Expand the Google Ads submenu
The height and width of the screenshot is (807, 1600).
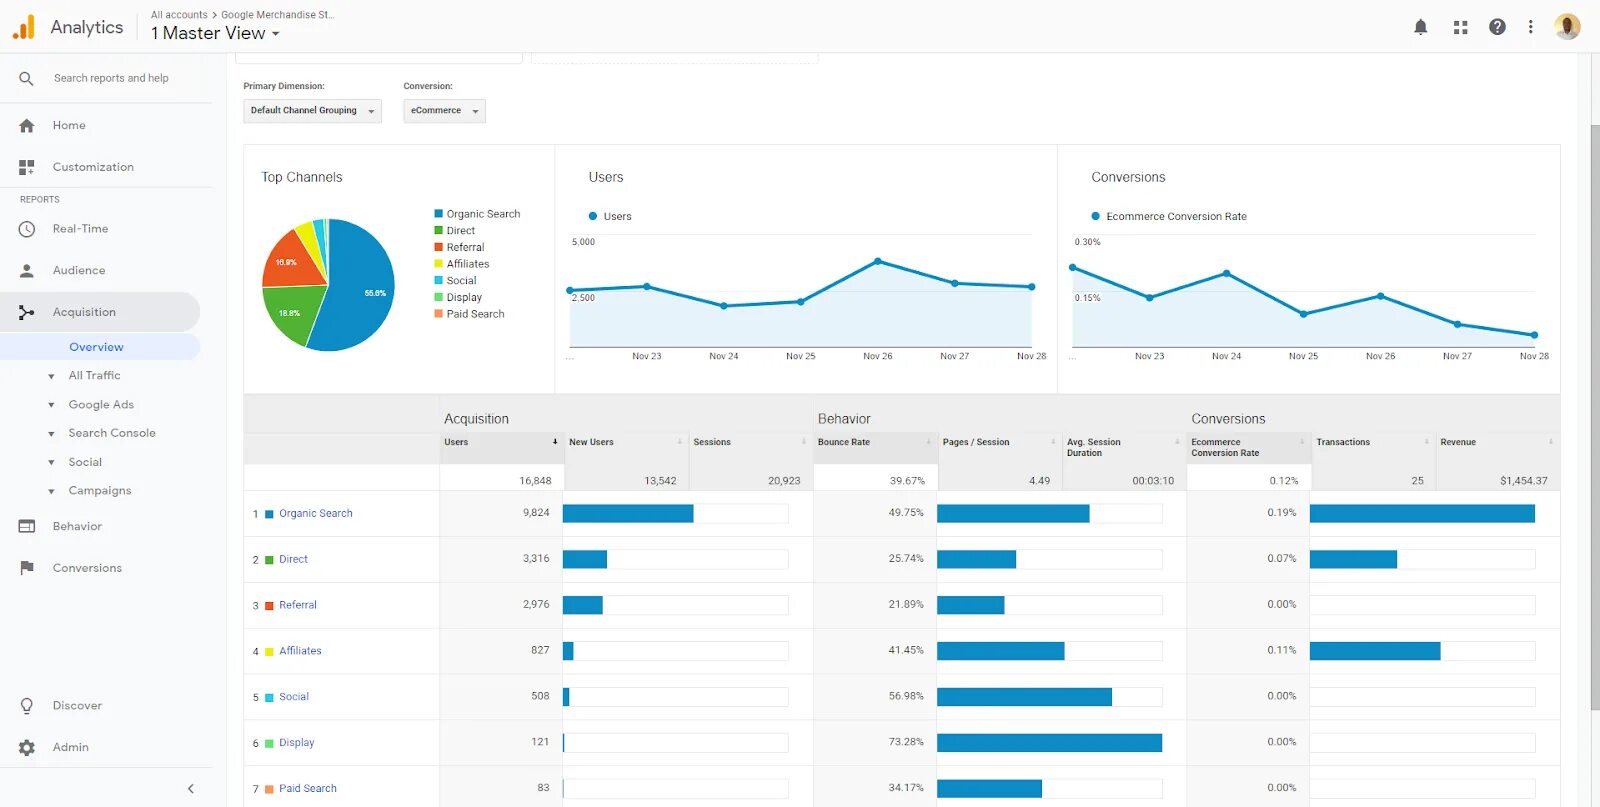(51, 406)
